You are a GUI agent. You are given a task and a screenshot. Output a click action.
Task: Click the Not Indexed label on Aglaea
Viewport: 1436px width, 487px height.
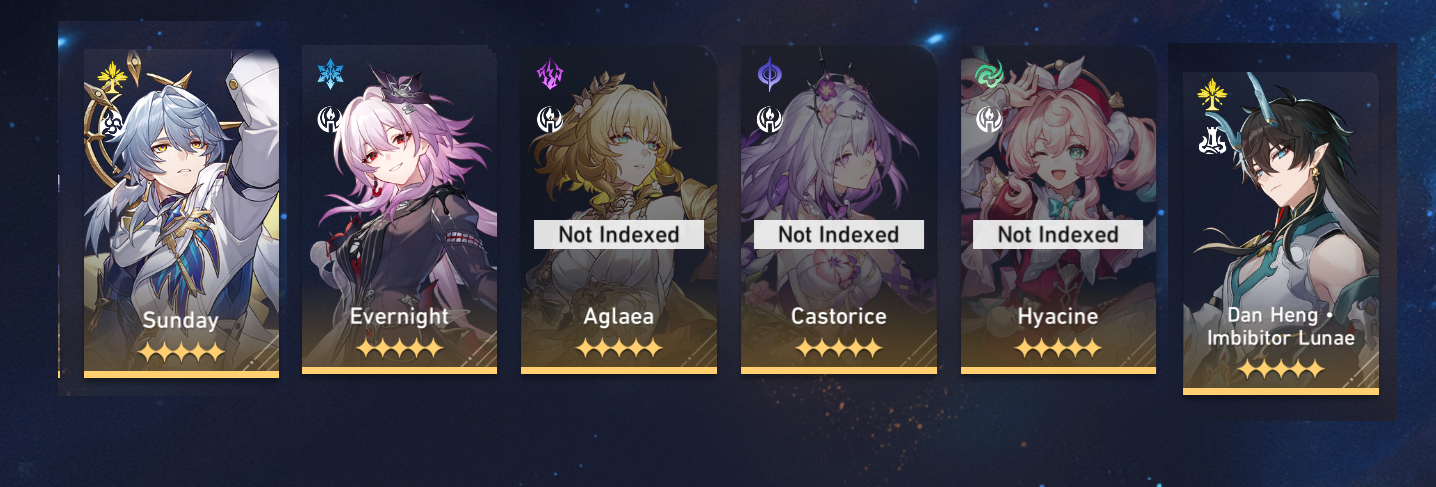(x=619, y=235)
